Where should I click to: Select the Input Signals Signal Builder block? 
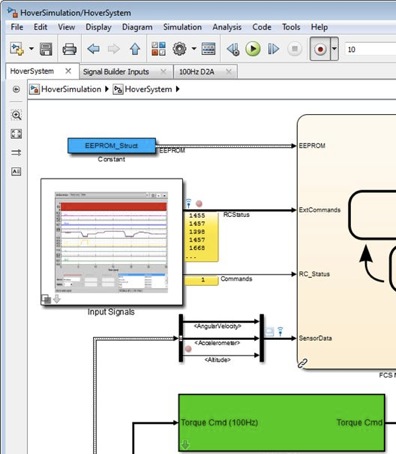[x=112, y=242]
